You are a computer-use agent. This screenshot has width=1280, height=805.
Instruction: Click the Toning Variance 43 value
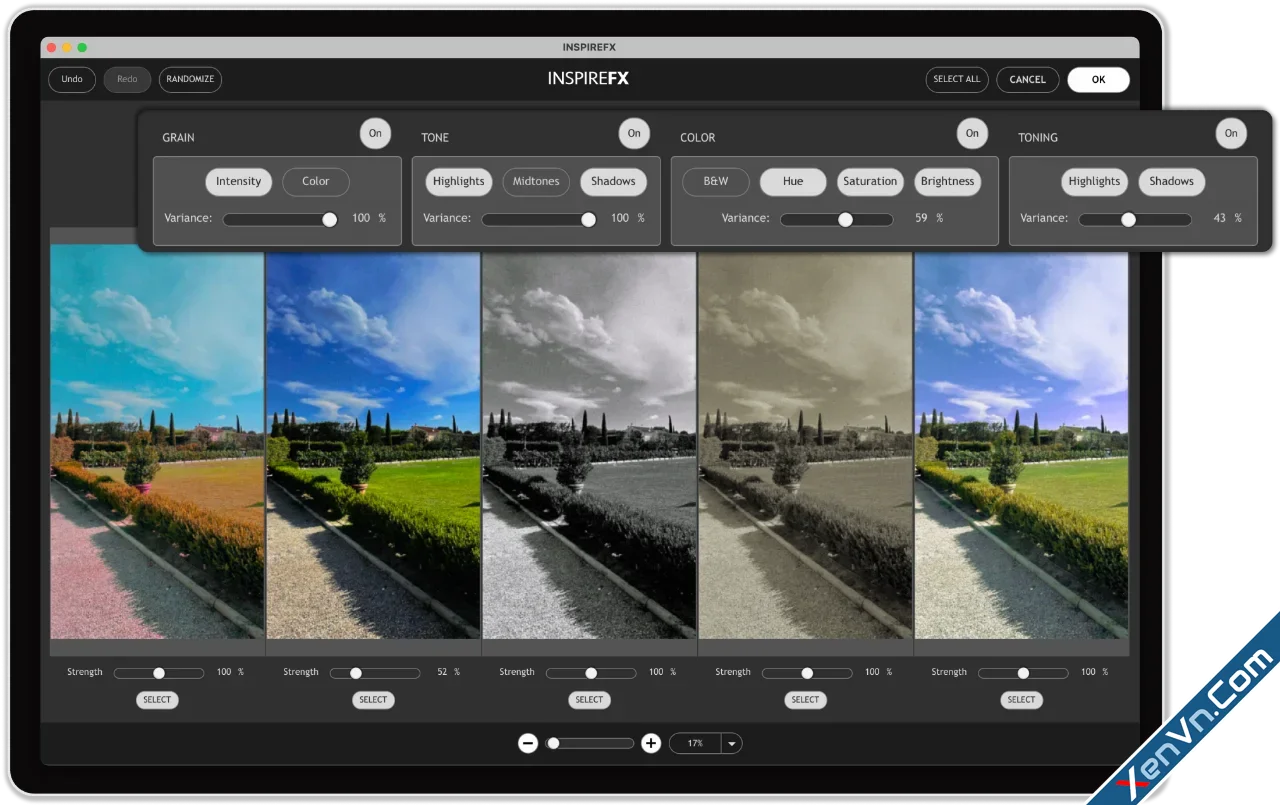(x=1219, y=218)
